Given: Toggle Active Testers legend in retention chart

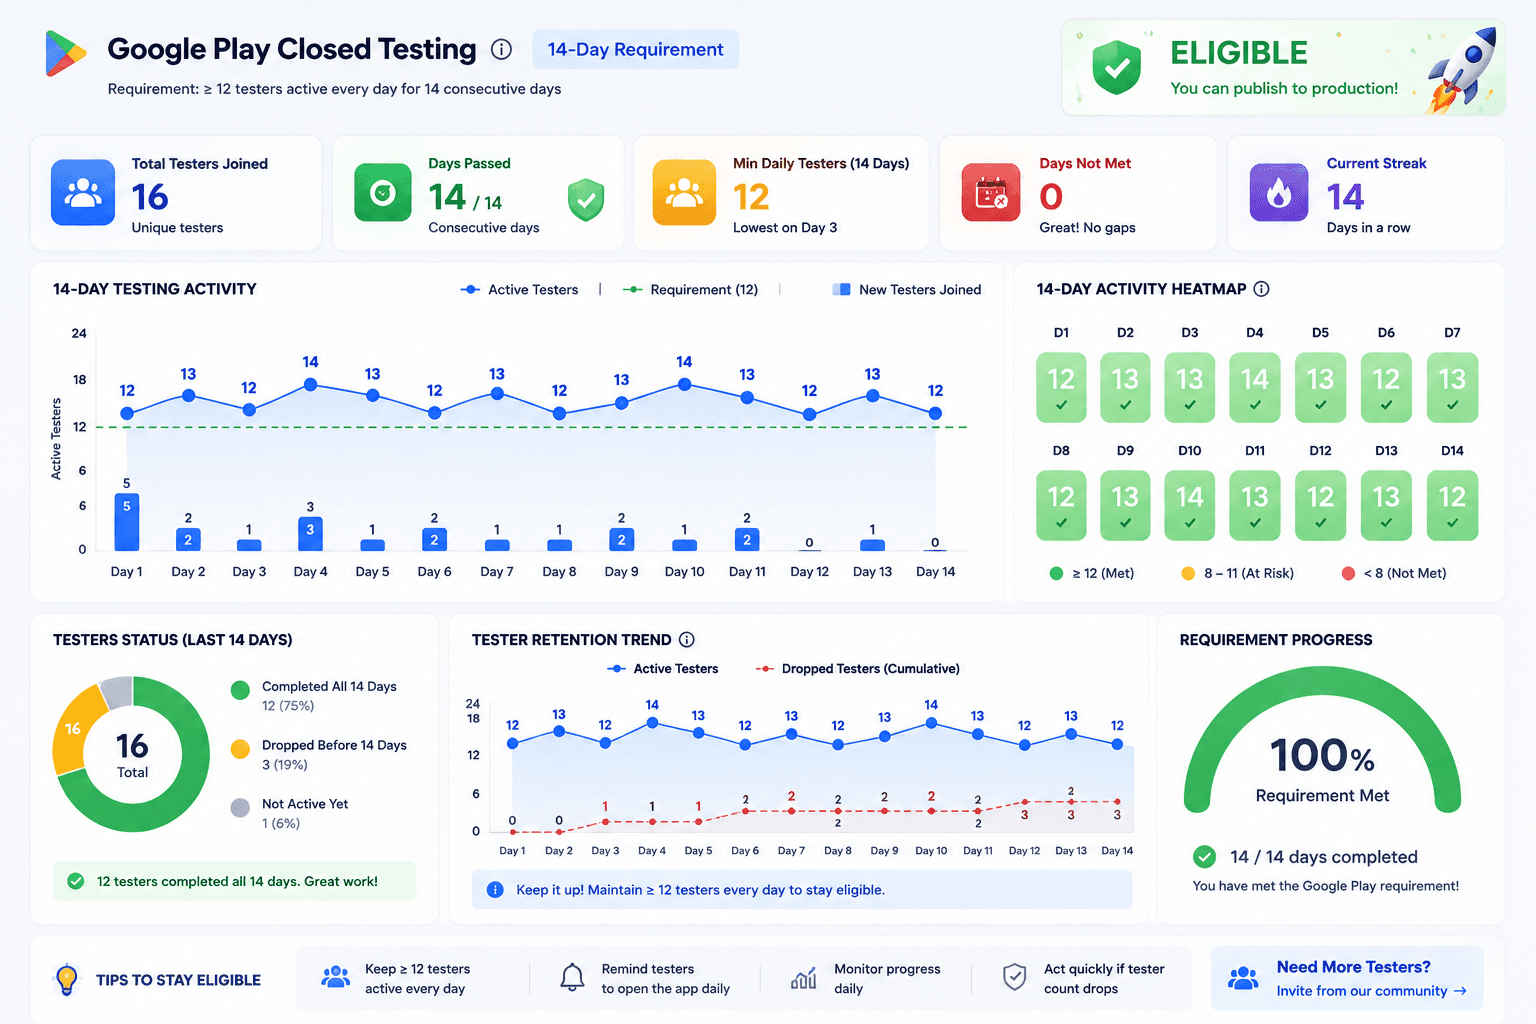Looking at the screenshot, I should 663,669.
